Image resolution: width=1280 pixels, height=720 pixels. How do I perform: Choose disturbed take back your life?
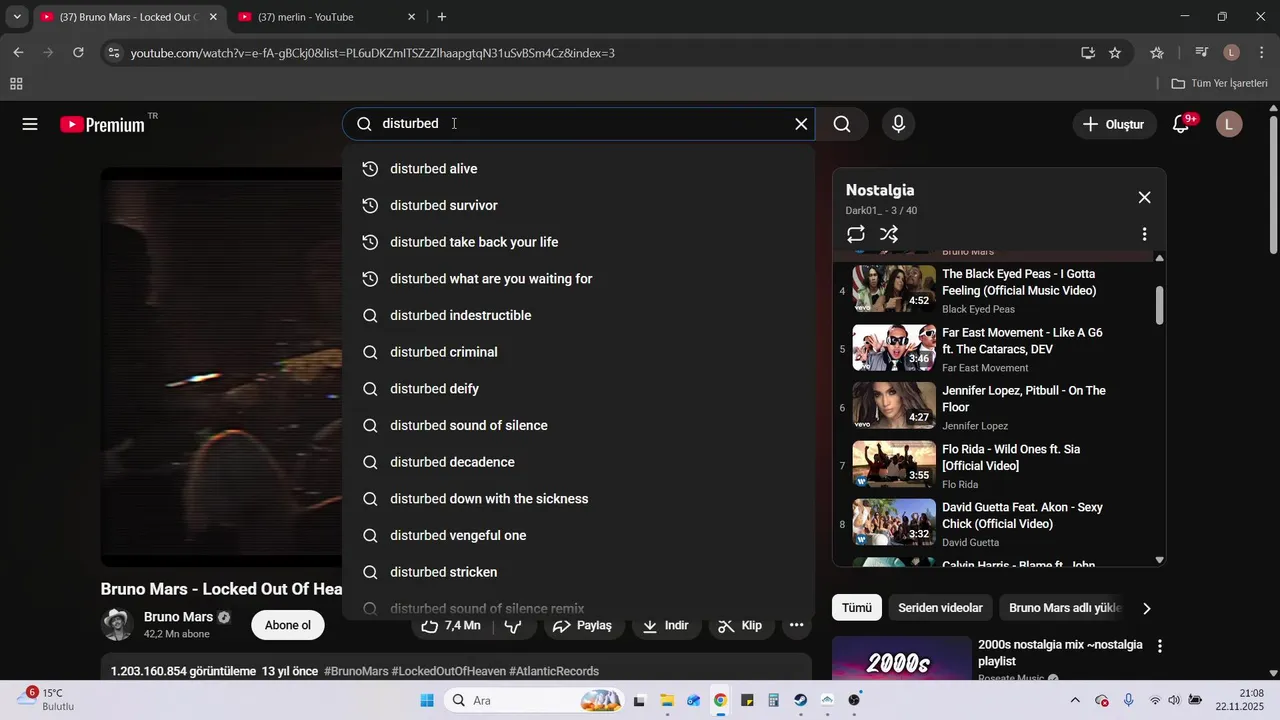coord(578,242)
